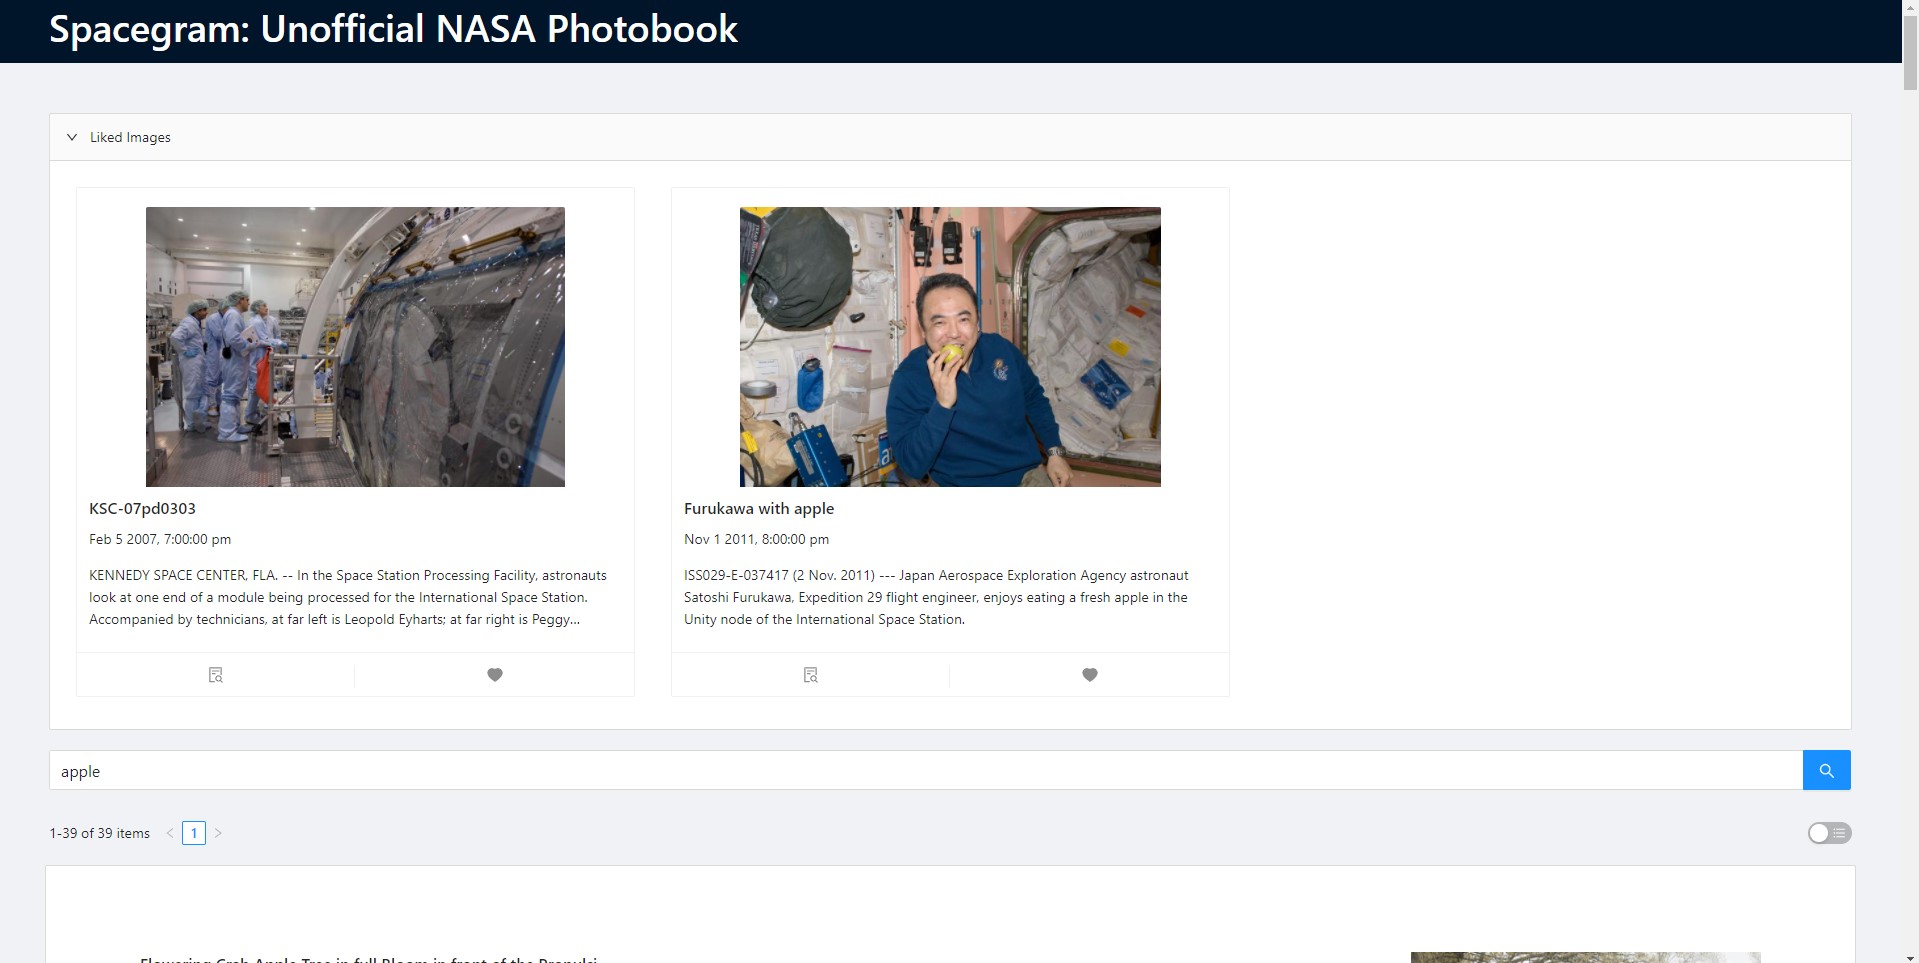Open the KSC-07pd0303 module photo

coord(355,347)
